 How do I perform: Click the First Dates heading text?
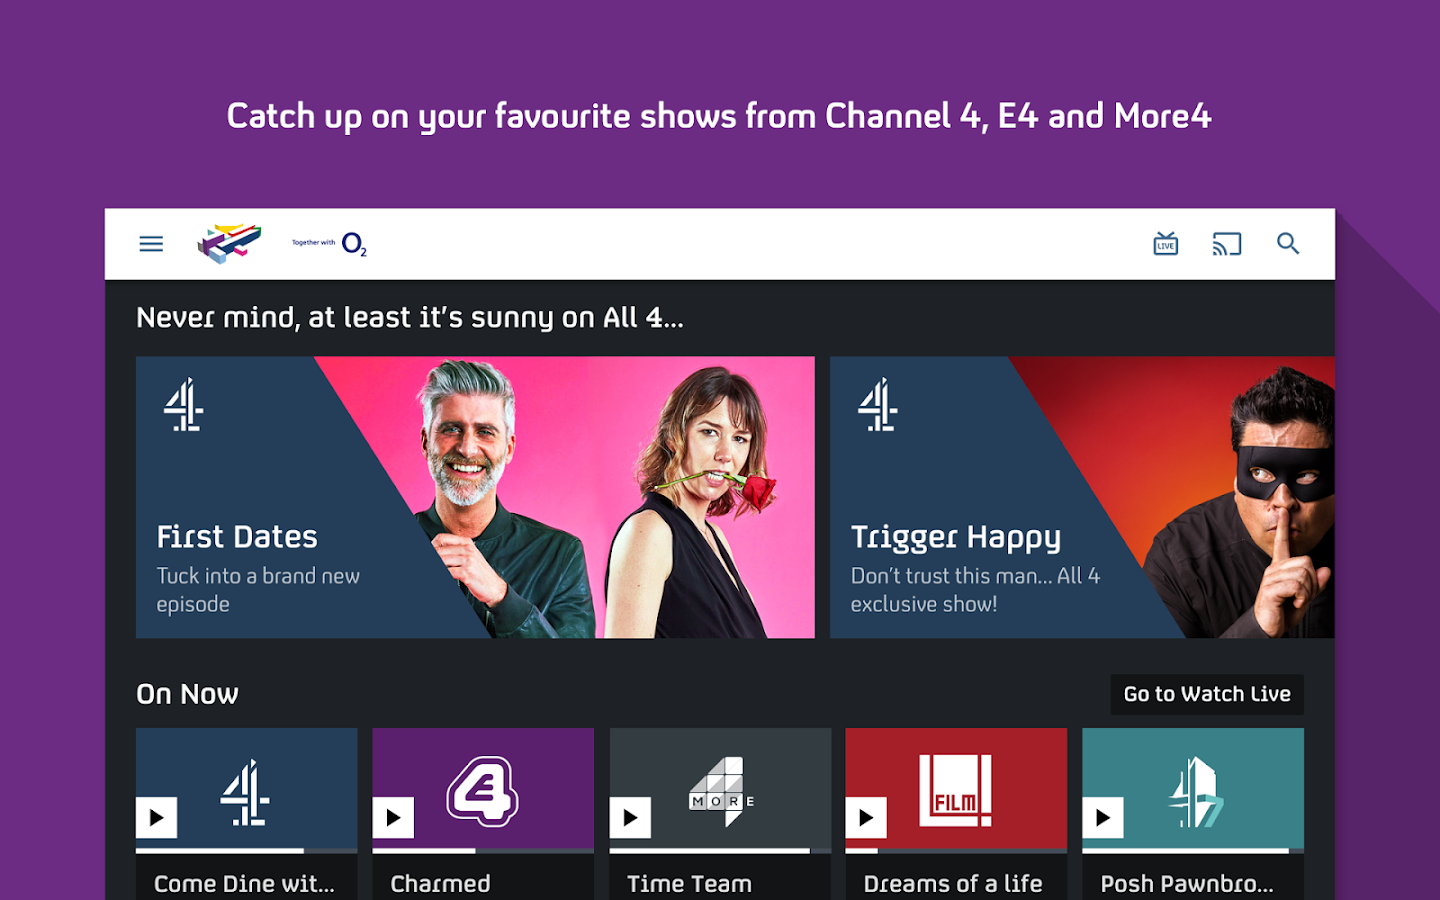[x=237, y=537]
